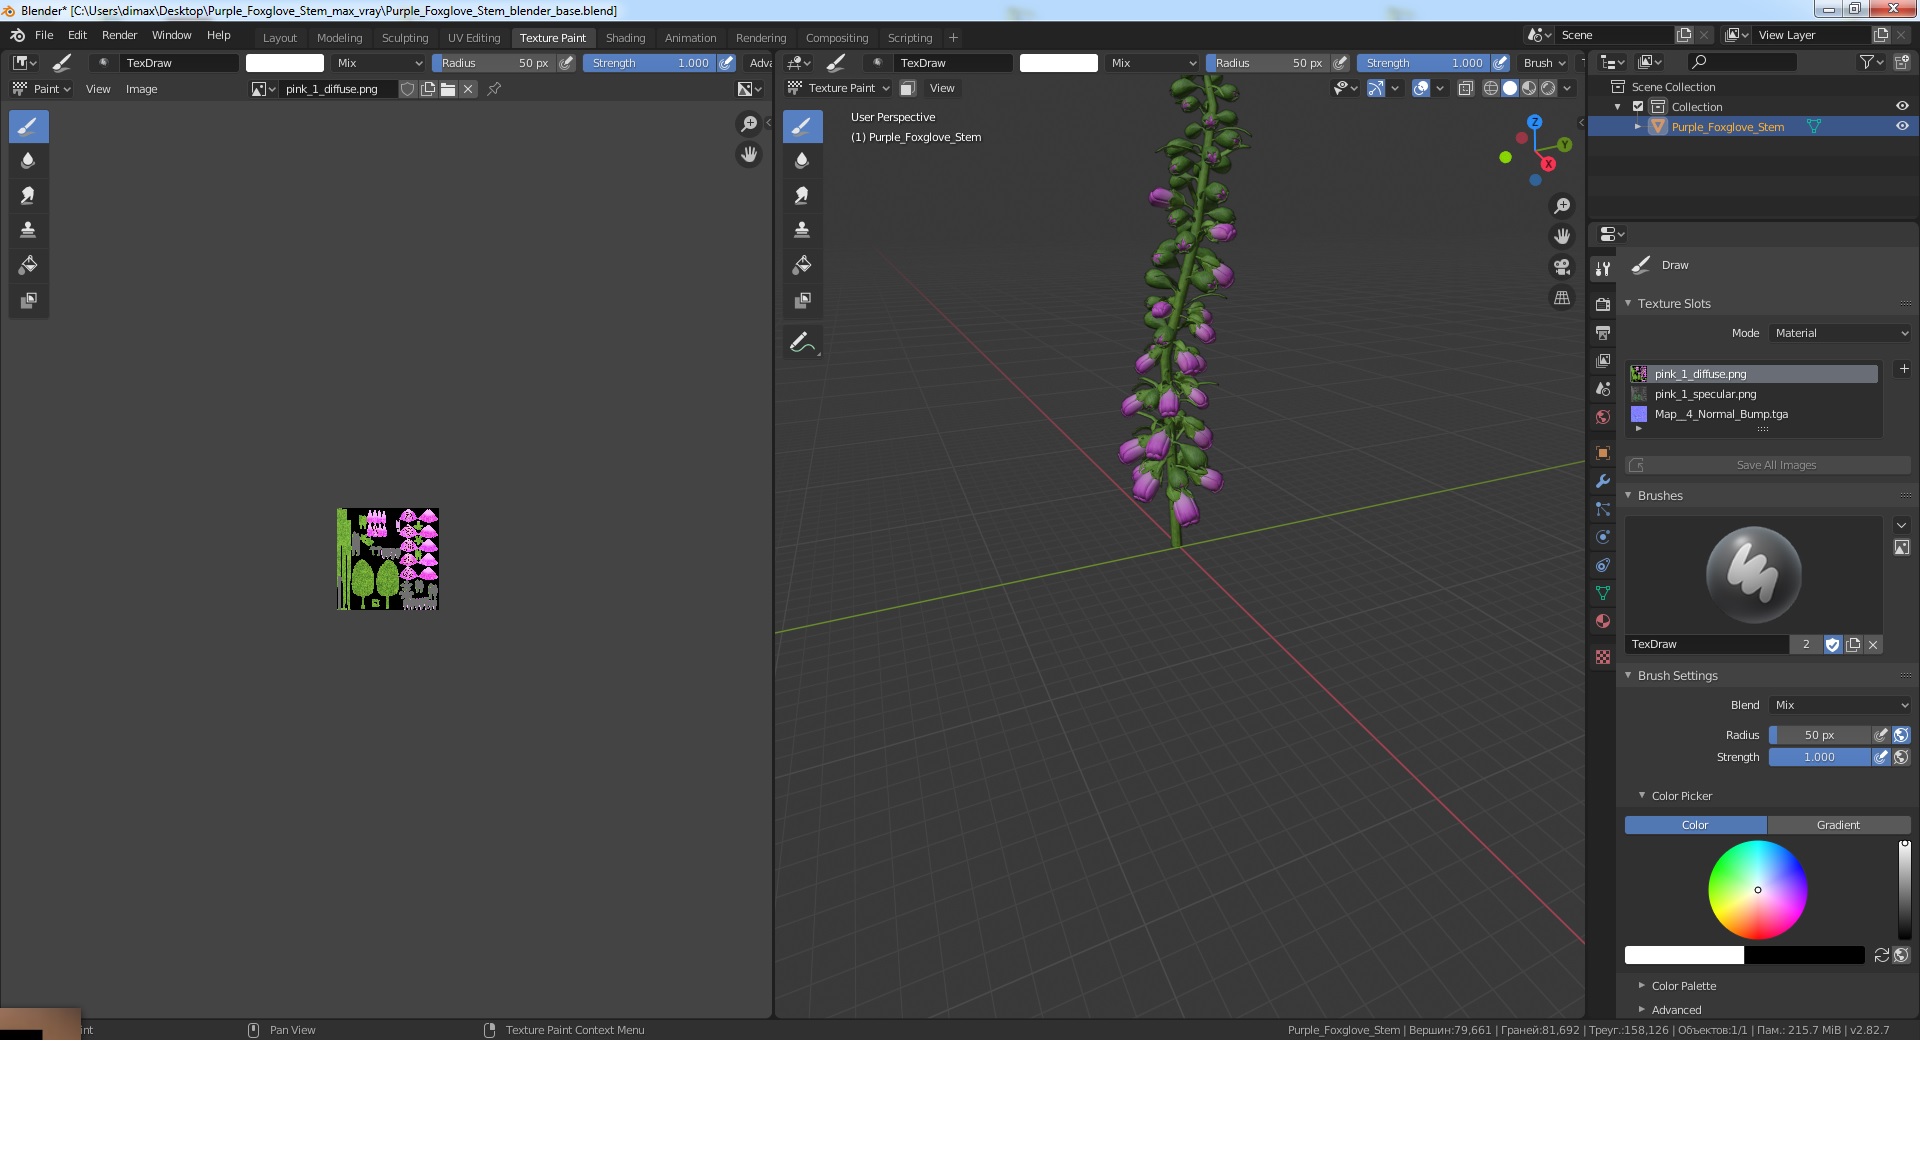Open the Modifiers wrench properties tab
The height and width of the screenshot is (1158, 1920).
(x=1603, y=481)
